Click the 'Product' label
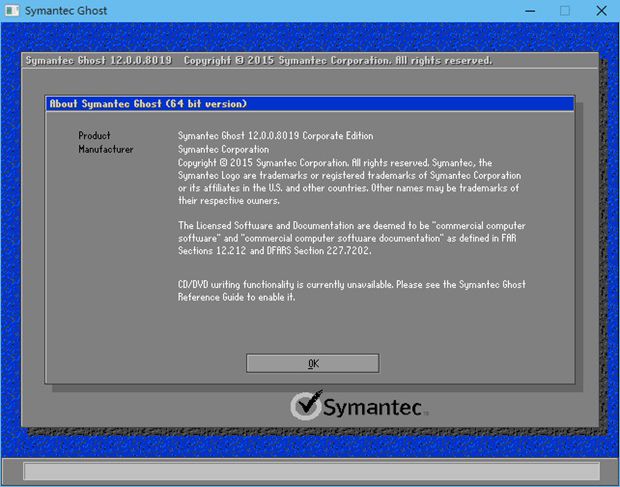Screen dimensions: 620x487 [x=94, y=136]
